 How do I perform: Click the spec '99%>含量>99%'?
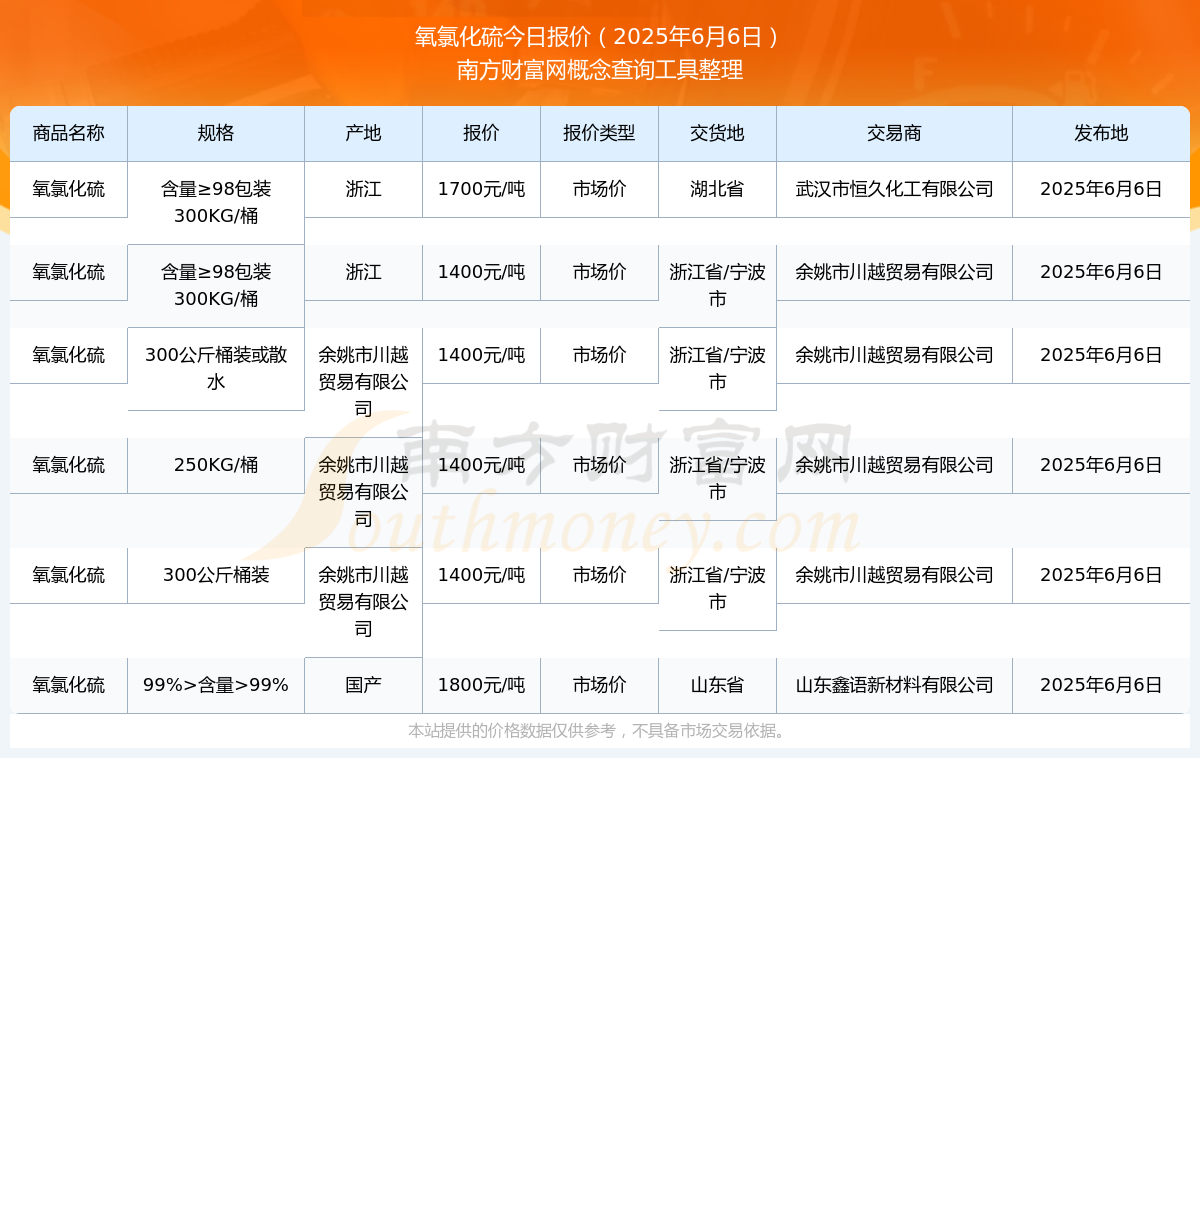coord(216,685)
